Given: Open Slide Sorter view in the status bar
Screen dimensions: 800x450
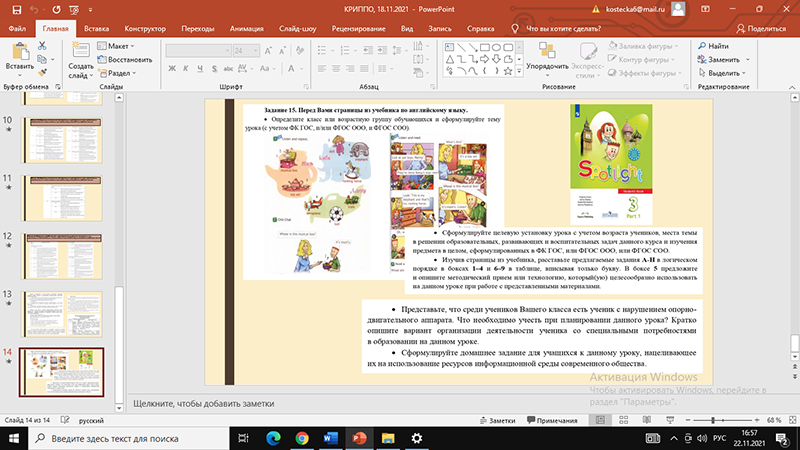Looking at the screenshot, I should coord(623,420).
